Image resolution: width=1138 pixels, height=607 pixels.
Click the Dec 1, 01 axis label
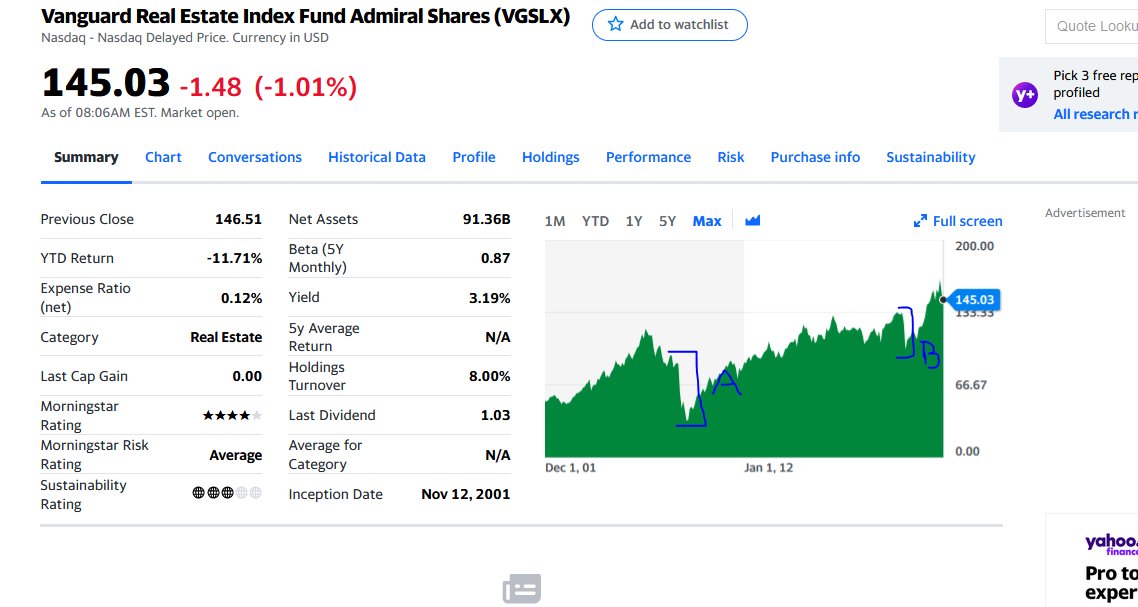coord(570,468)
